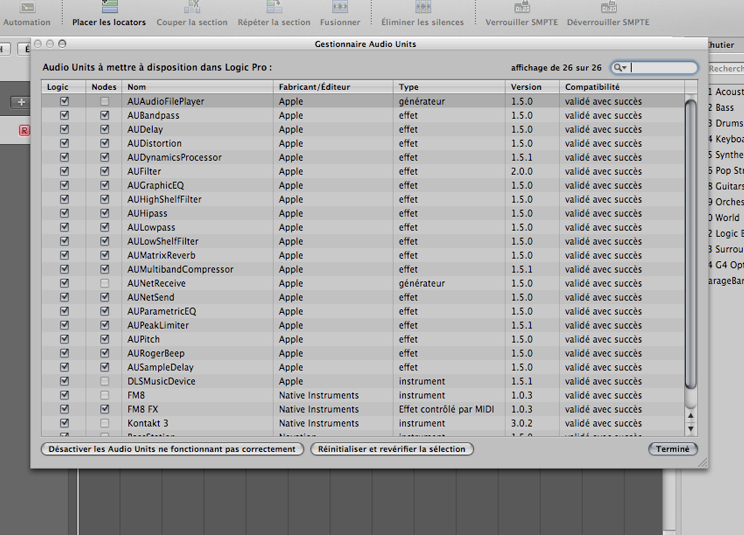This screenshot has height=535, width=744.
Task: Enable Nodes checkbox for AUAudioFilePlayer
Action: point(104,101)
